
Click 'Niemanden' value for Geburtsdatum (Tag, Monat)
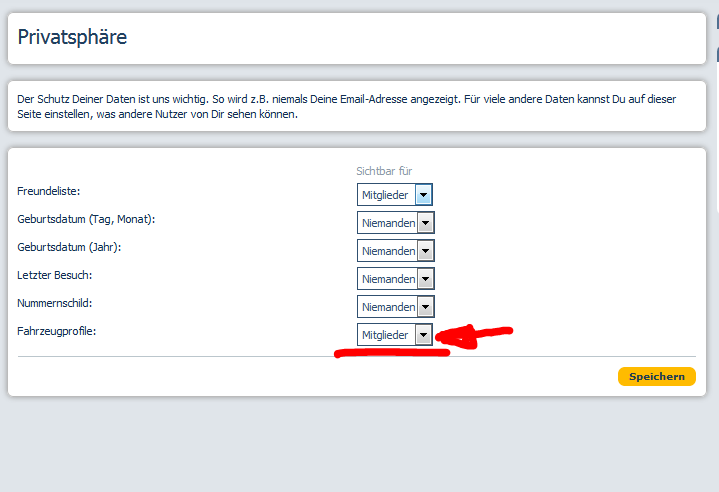coord(387,223)
